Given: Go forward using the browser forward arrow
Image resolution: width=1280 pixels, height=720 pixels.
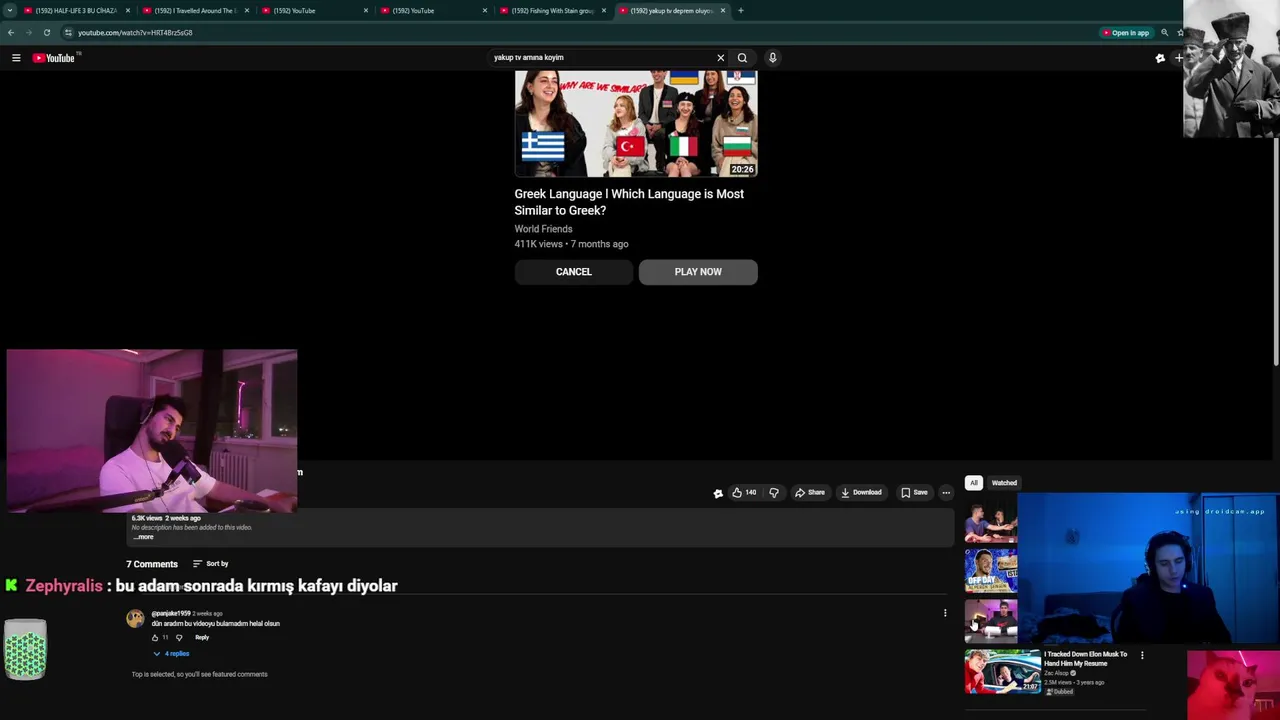Looking at the screenshot, I should coord(28,32).
